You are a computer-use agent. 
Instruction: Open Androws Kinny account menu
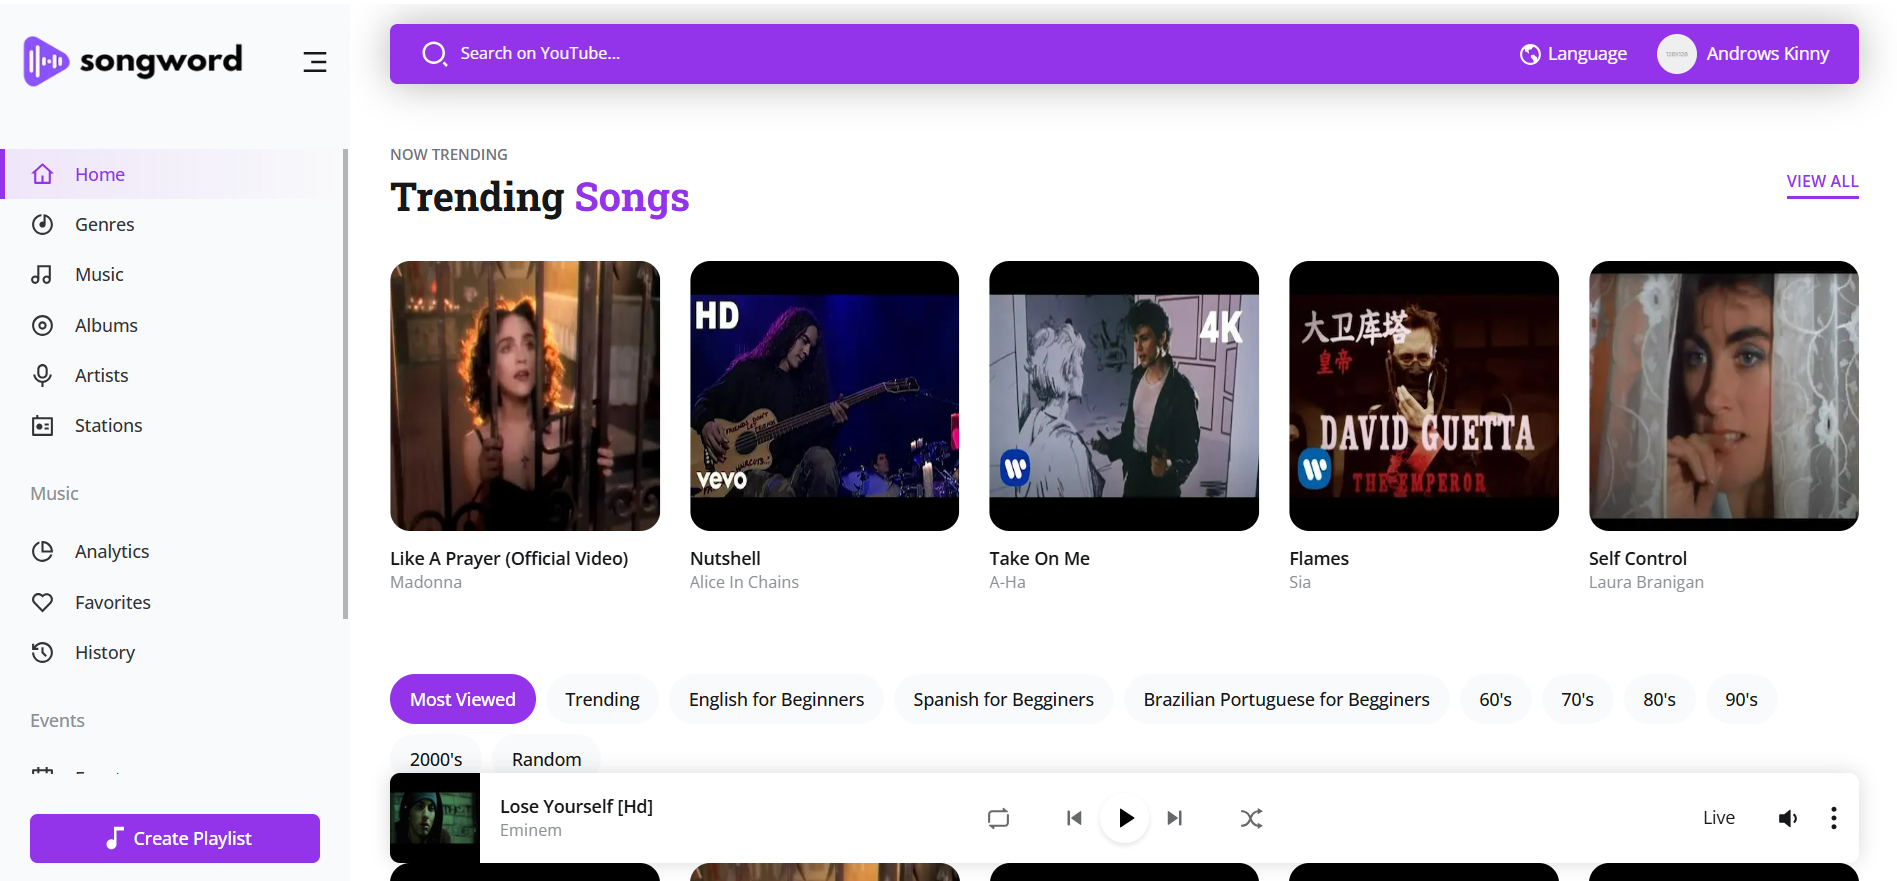coord(1743,54)
